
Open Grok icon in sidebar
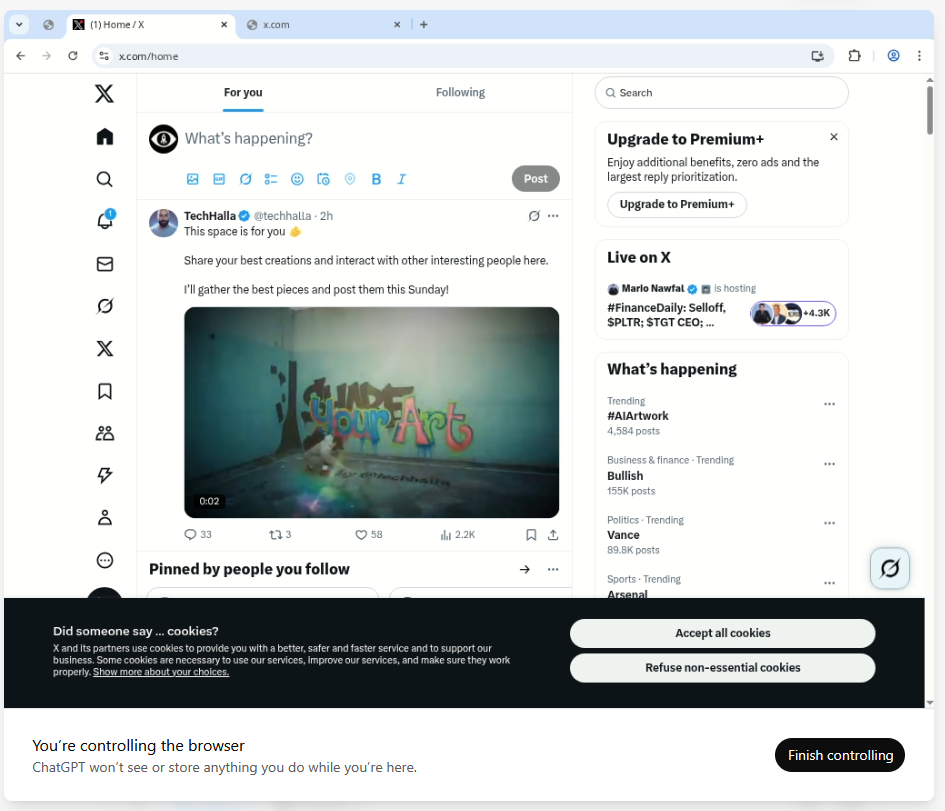[105, 306]
